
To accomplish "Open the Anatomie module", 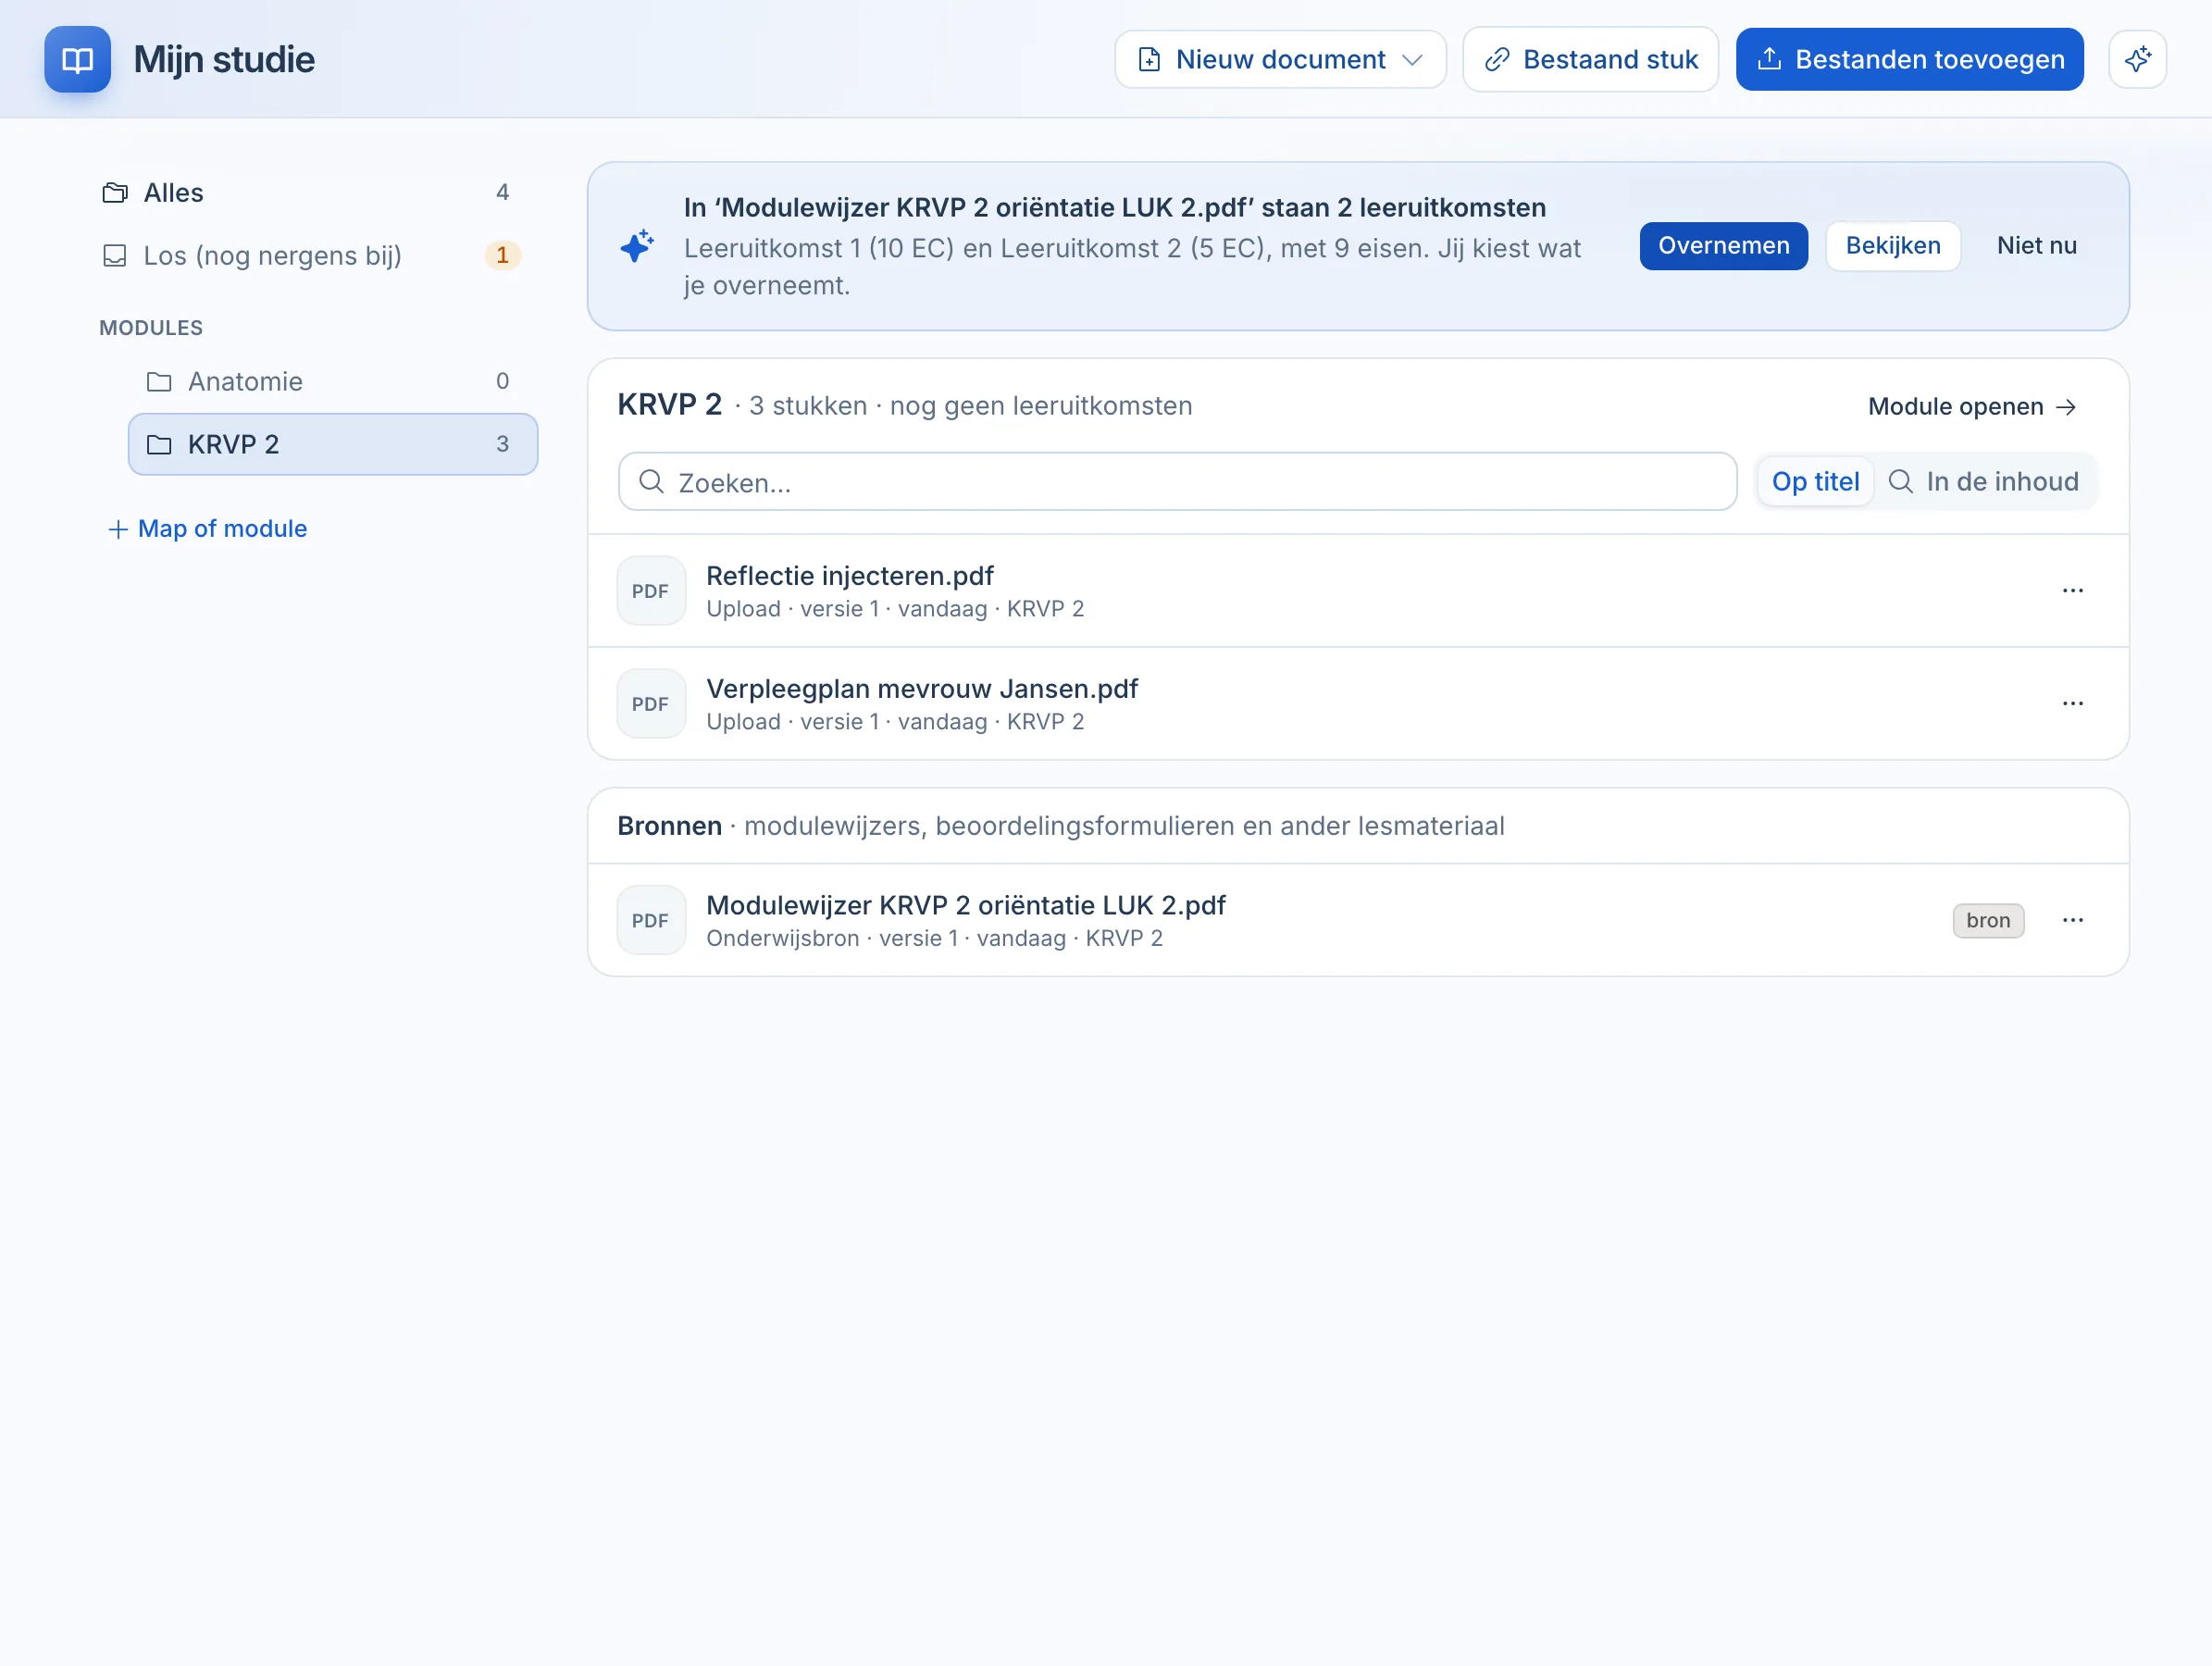I will (333, 382).
